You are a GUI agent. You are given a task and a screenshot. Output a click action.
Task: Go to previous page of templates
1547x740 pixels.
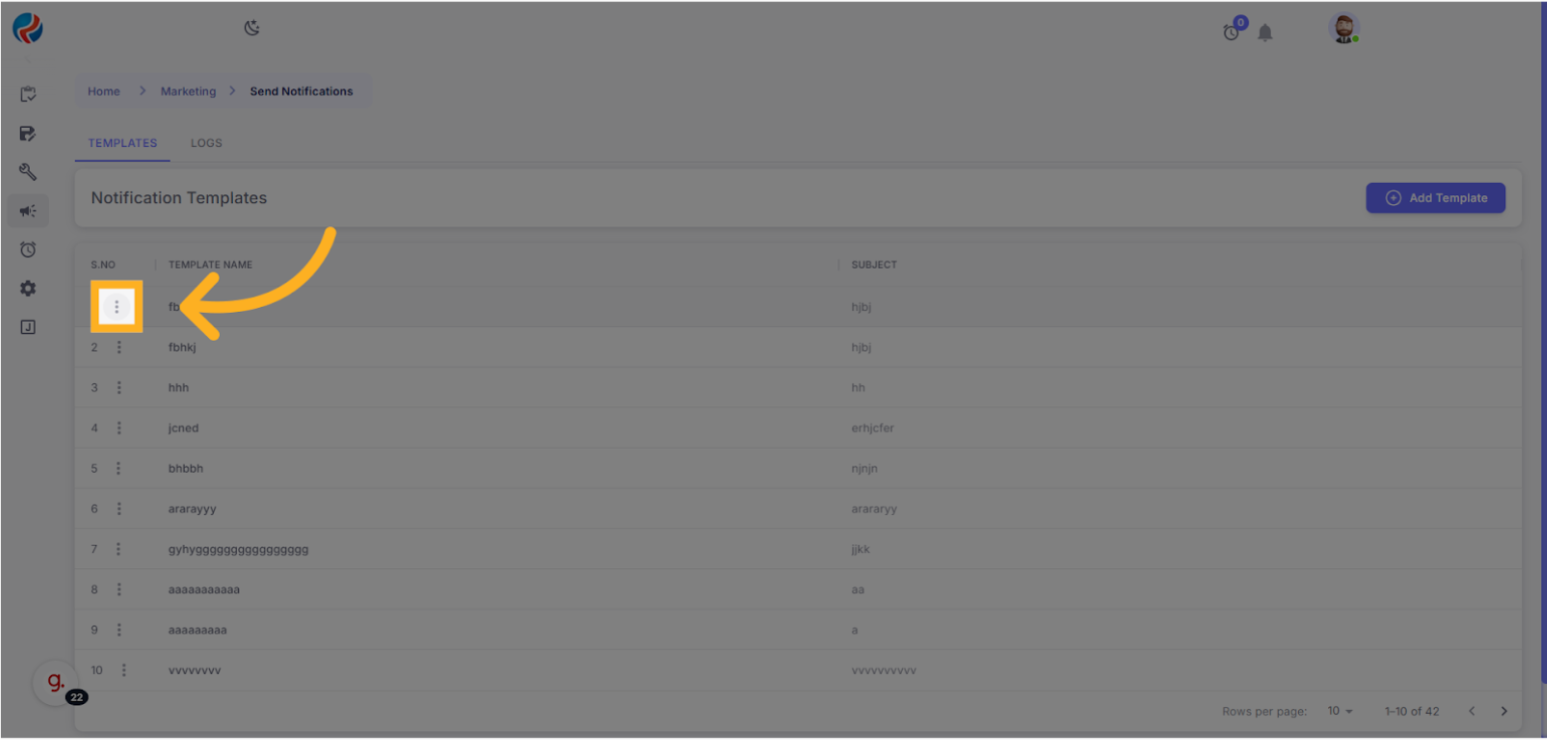pos(1471,711)
